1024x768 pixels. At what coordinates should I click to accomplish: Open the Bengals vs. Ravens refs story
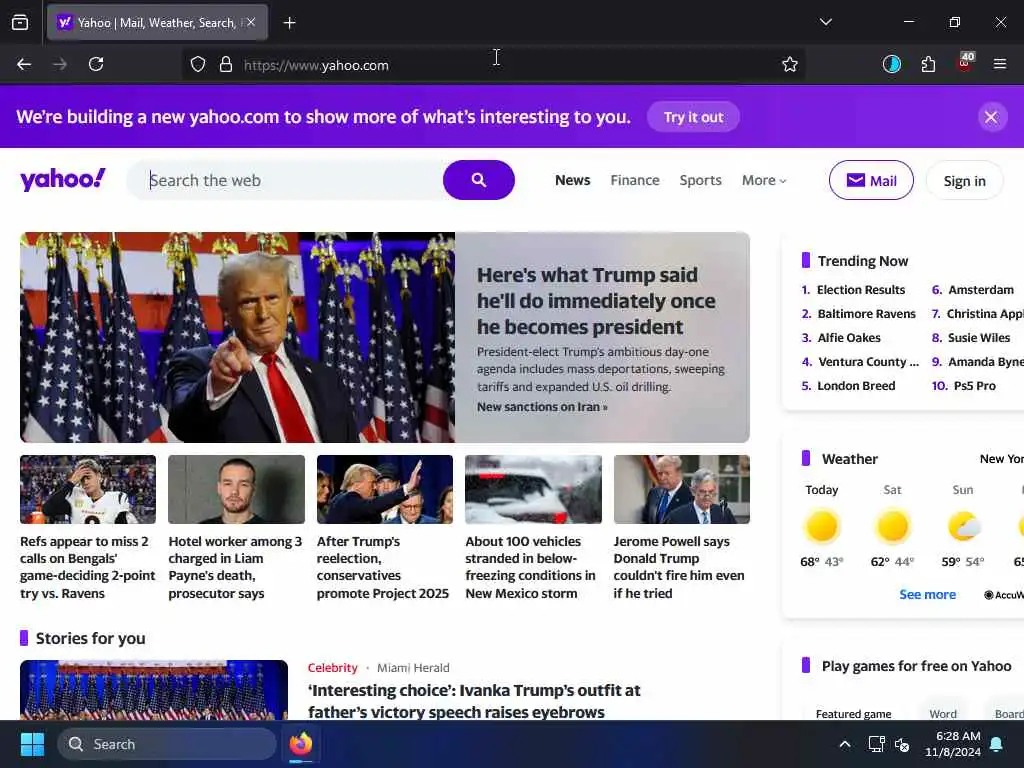88,567
